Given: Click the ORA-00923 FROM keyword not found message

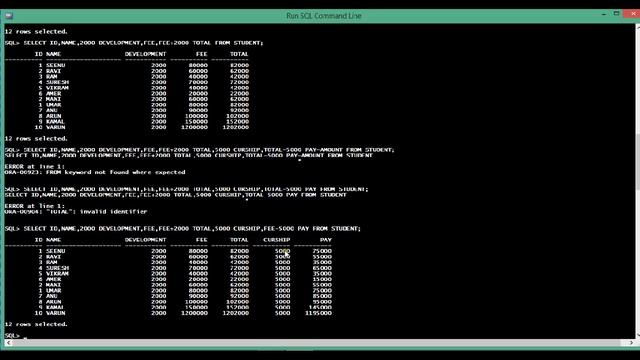Looking at the screenshot, I should click(95, 172).
